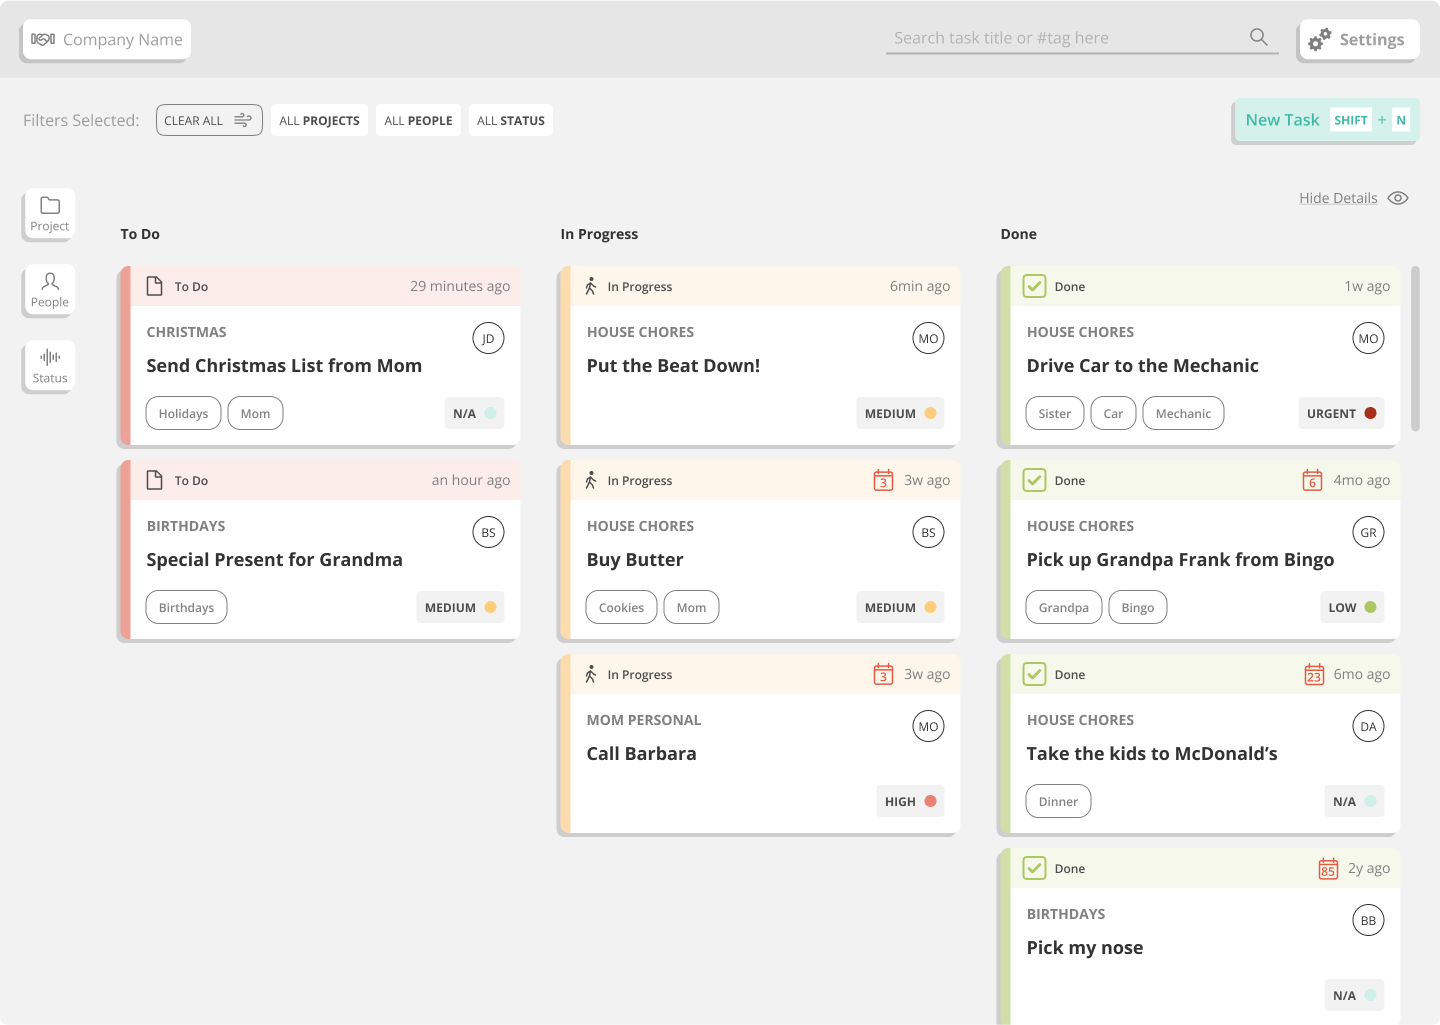Click the Clear All filters button

(x=209, y=120)
